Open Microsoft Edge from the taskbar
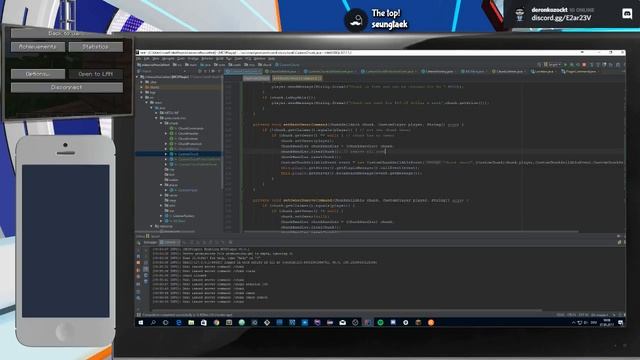This screenshot has width=640, height=360. click(179, 322)
